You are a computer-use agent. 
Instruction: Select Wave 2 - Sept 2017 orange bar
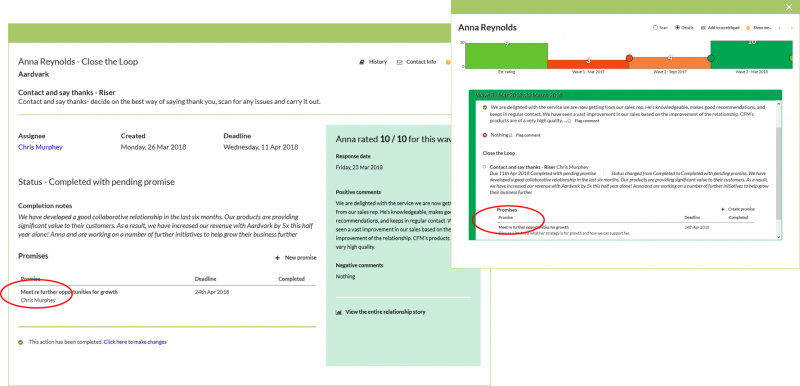click(670, 63)
